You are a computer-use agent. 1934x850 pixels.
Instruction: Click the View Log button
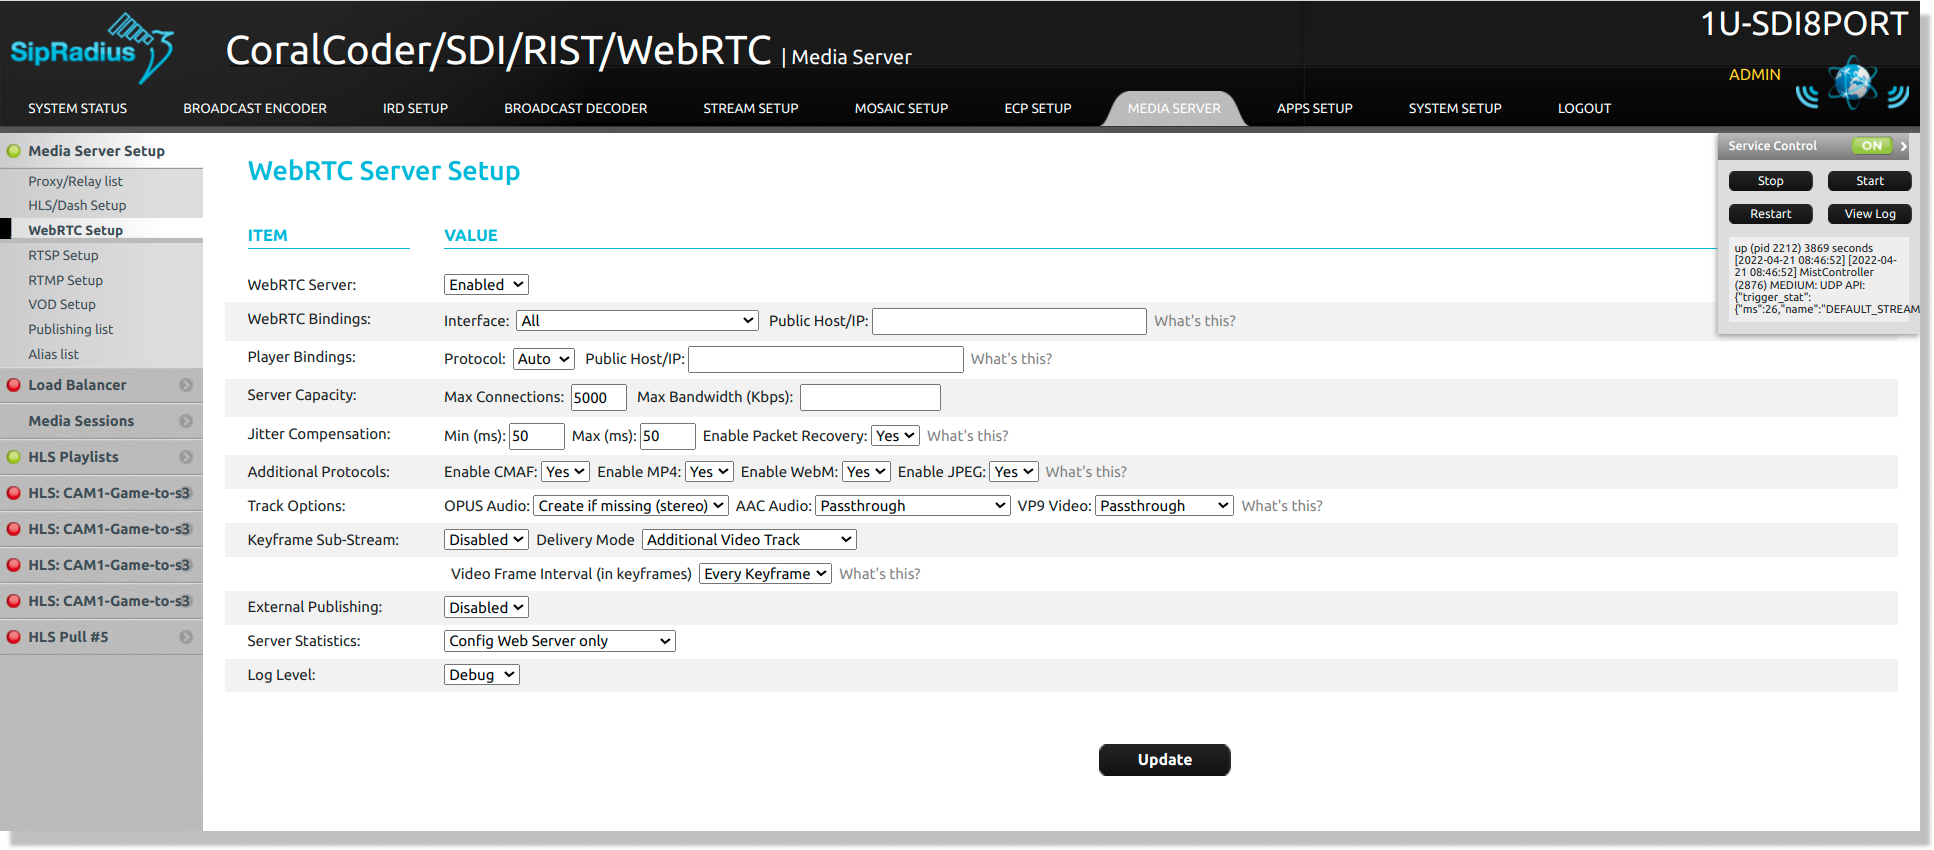point(1869,214)
